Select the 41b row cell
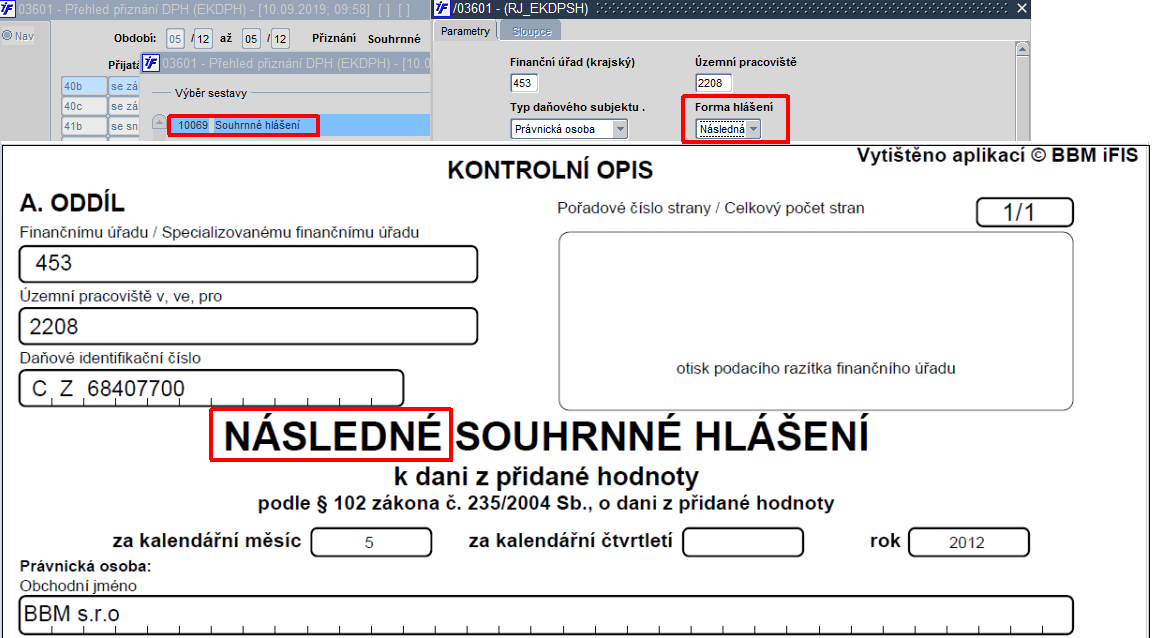Screen dimensions: 1155x638 [x=84, y=126]
